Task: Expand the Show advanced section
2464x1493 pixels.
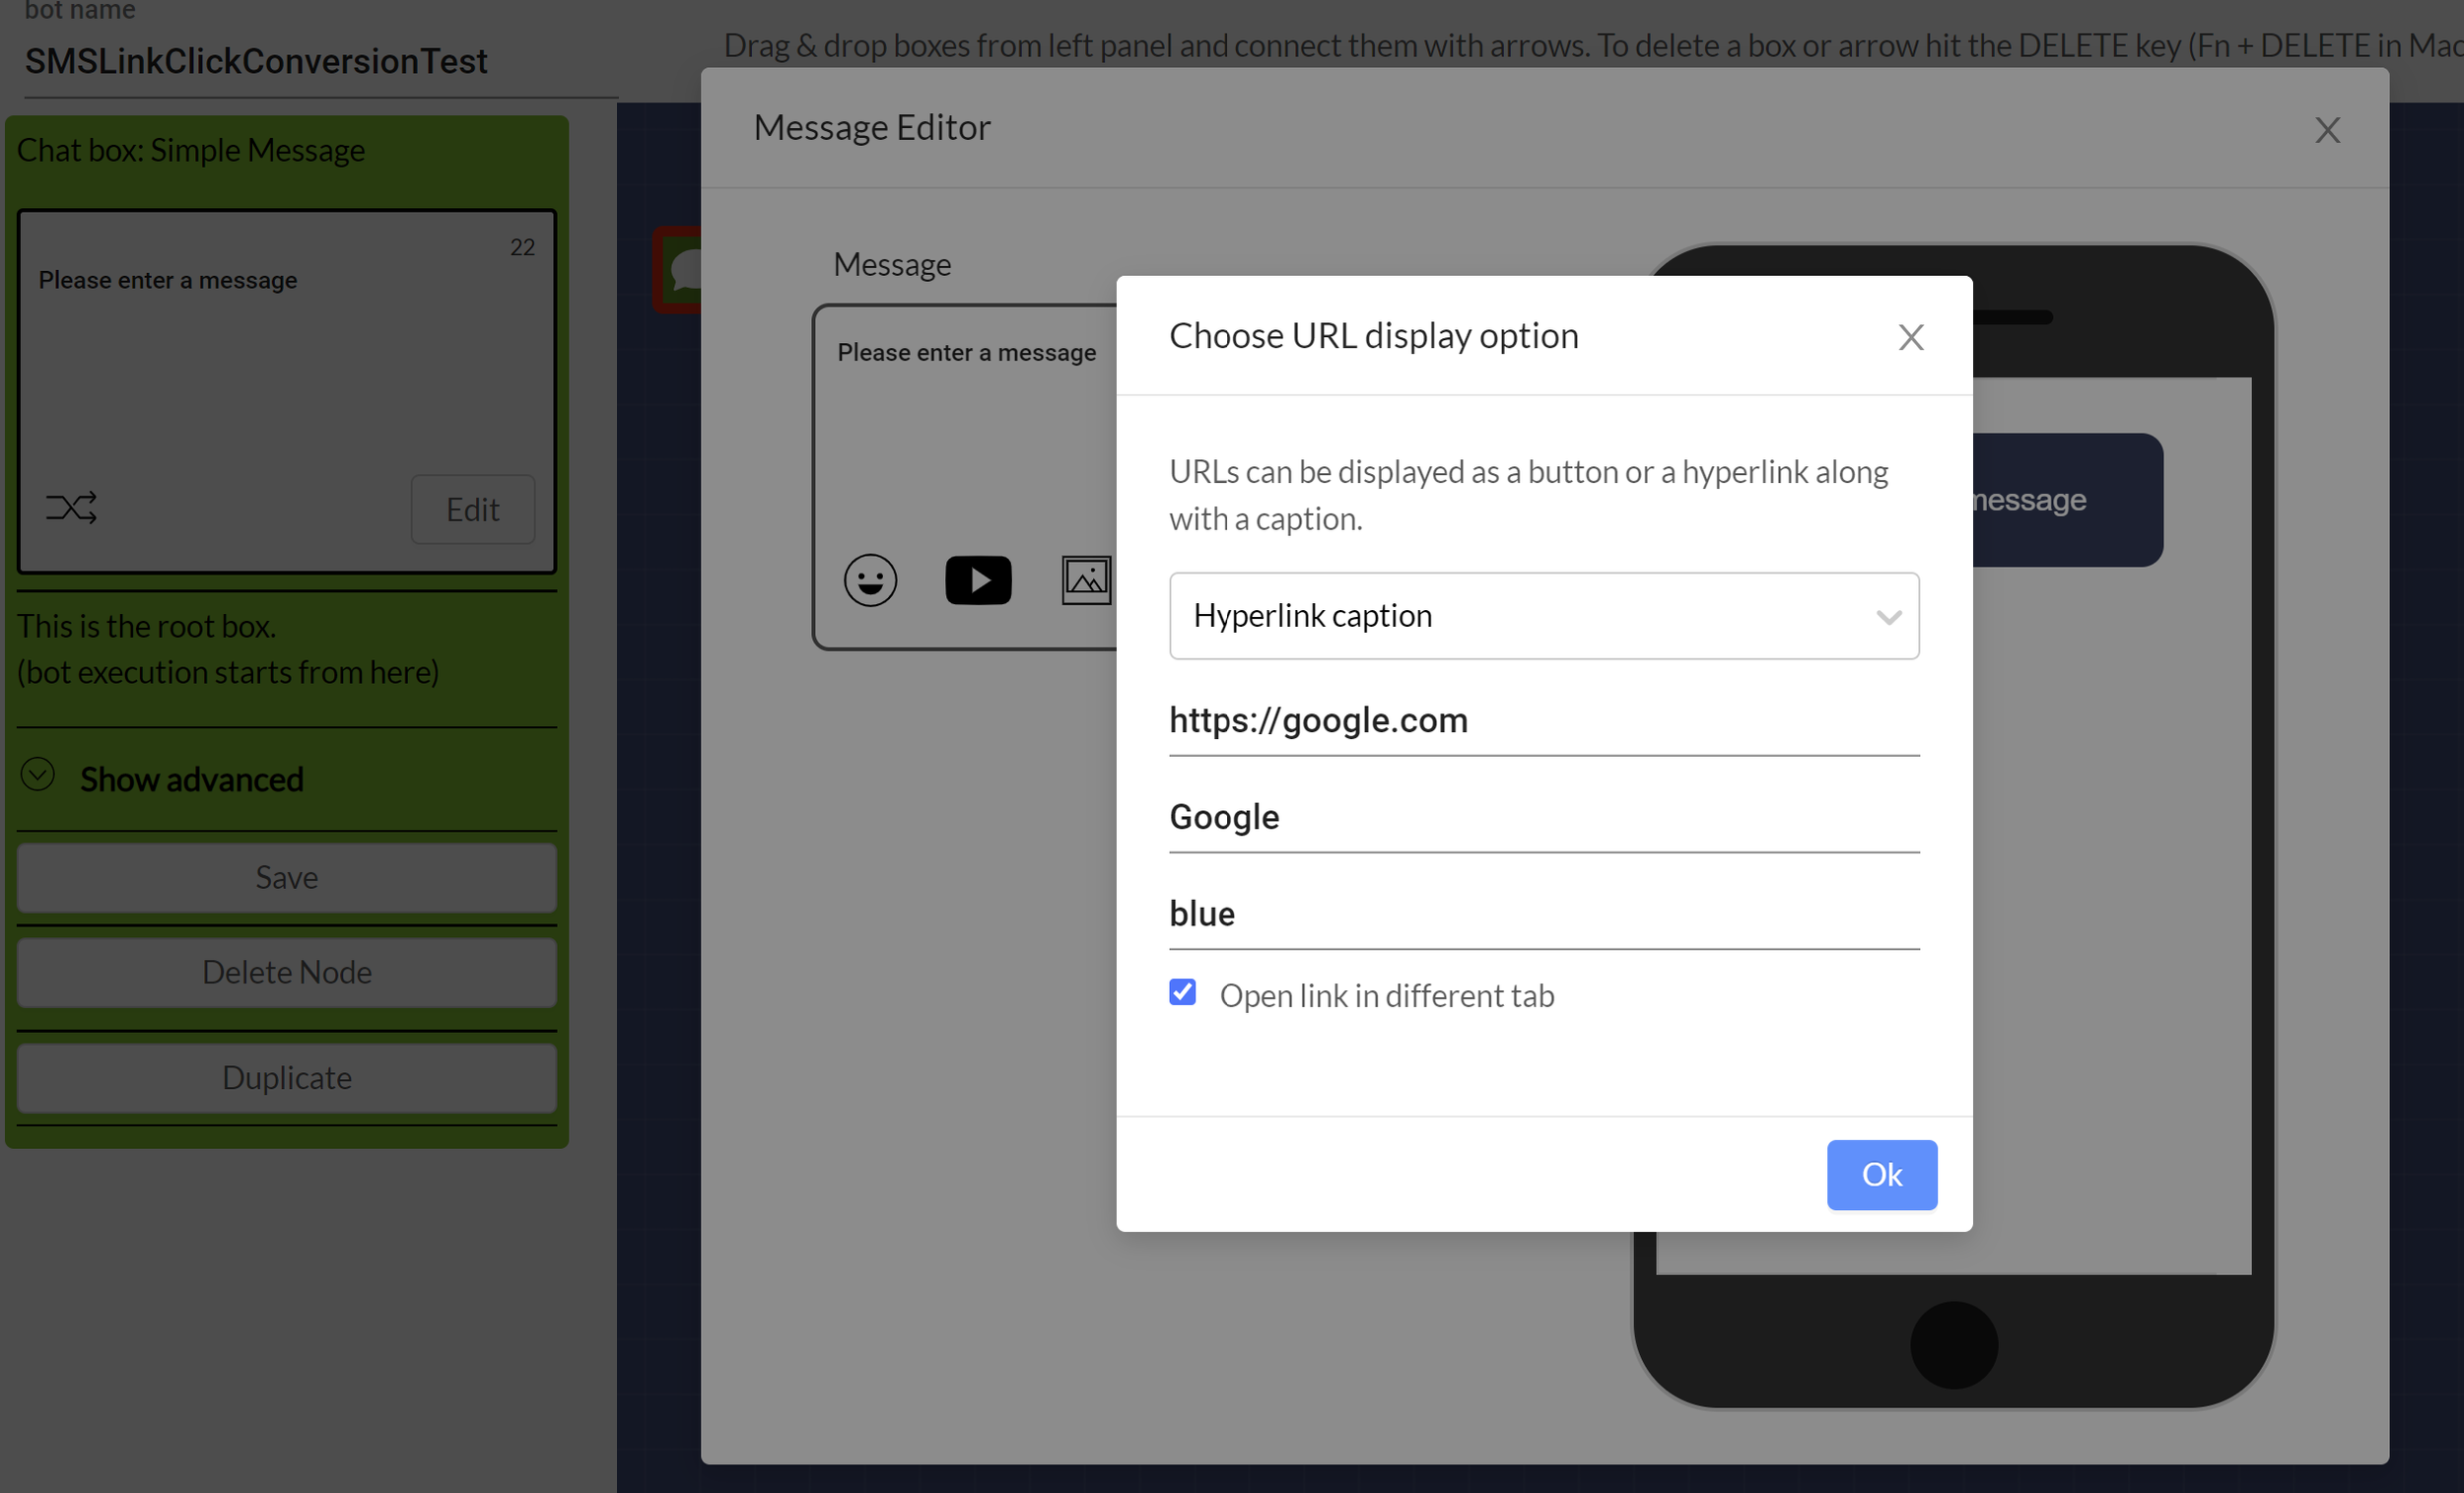Action: [x=191, y=779]
